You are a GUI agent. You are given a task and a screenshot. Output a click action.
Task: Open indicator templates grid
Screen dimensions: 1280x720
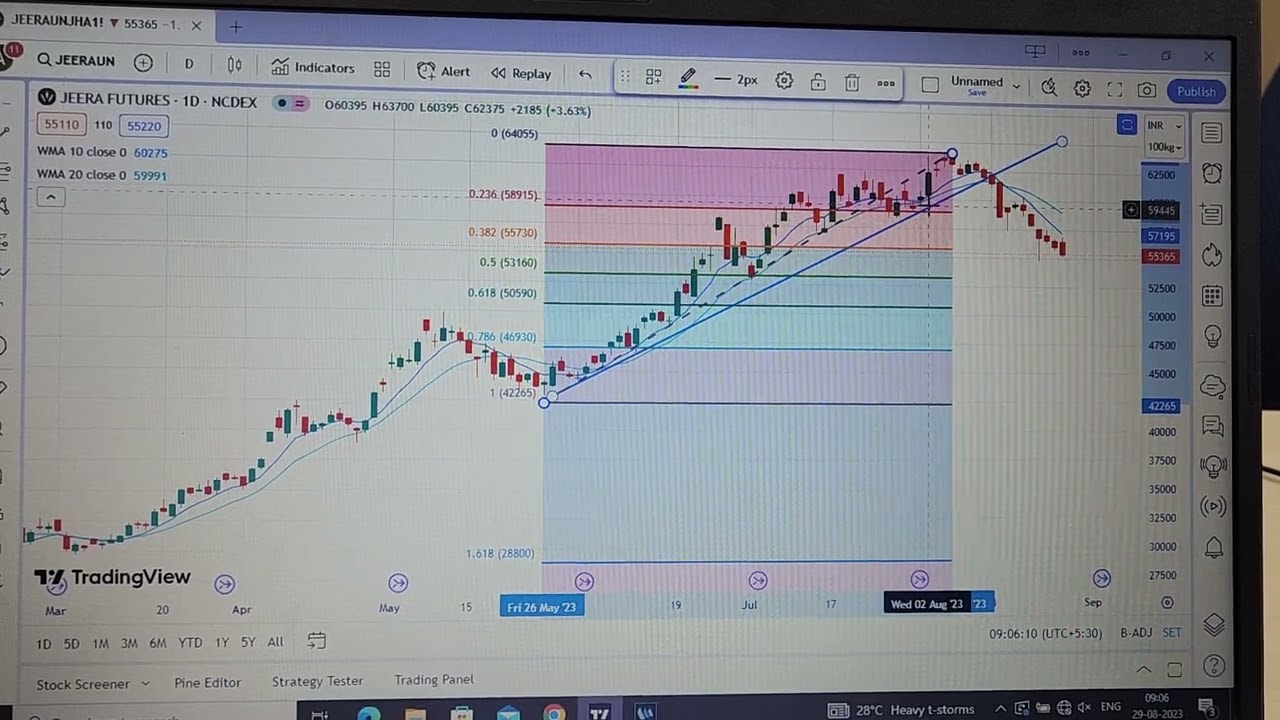pos(382,69)
